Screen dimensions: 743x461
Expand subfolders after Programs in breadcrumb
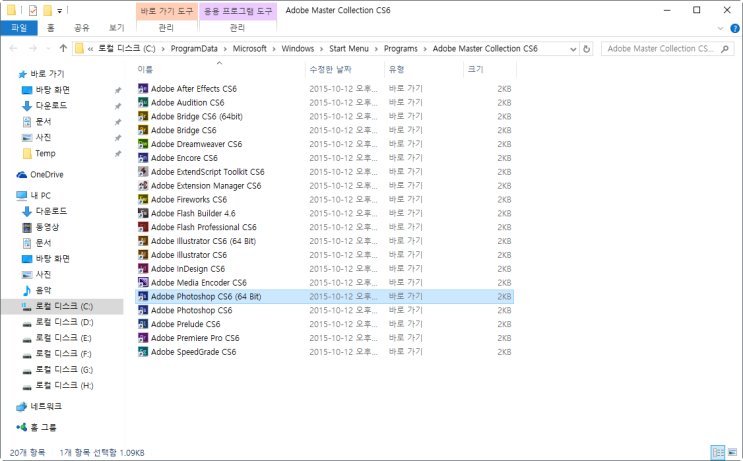click(425, 49)
